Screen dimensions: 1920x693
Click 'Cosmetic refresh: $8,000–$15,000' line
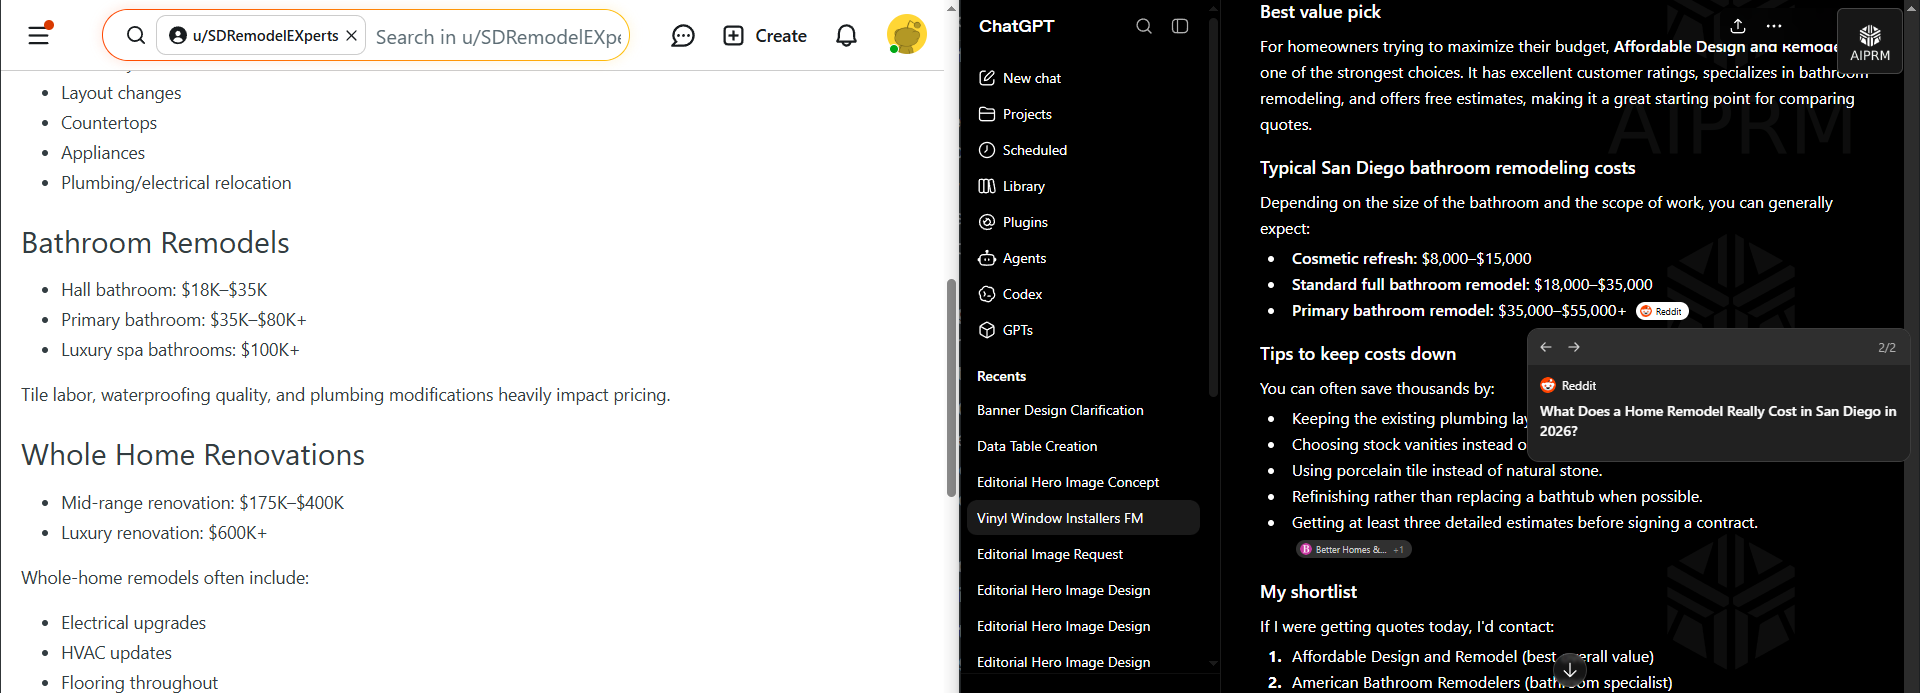pyautogui.click(x=1411, y=259)
